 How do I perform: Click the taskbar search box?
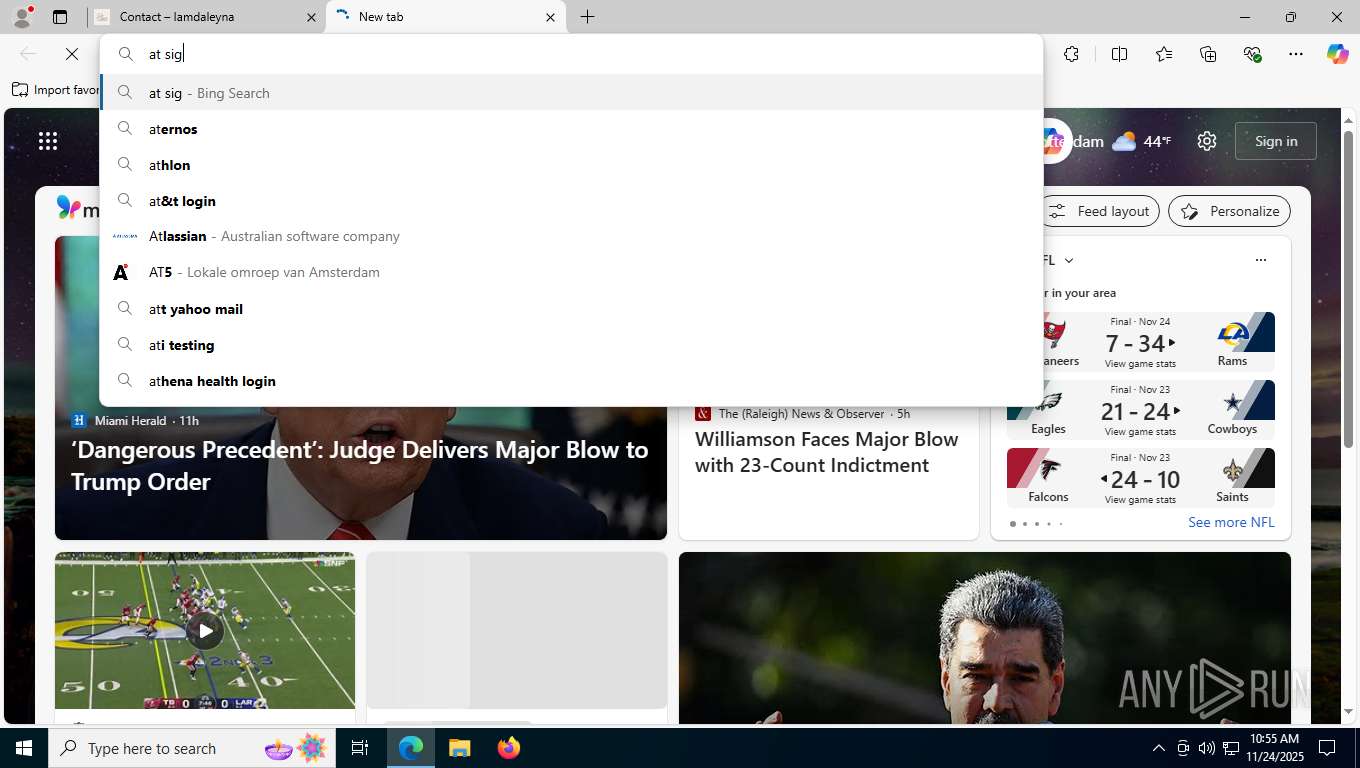point(190,748)
